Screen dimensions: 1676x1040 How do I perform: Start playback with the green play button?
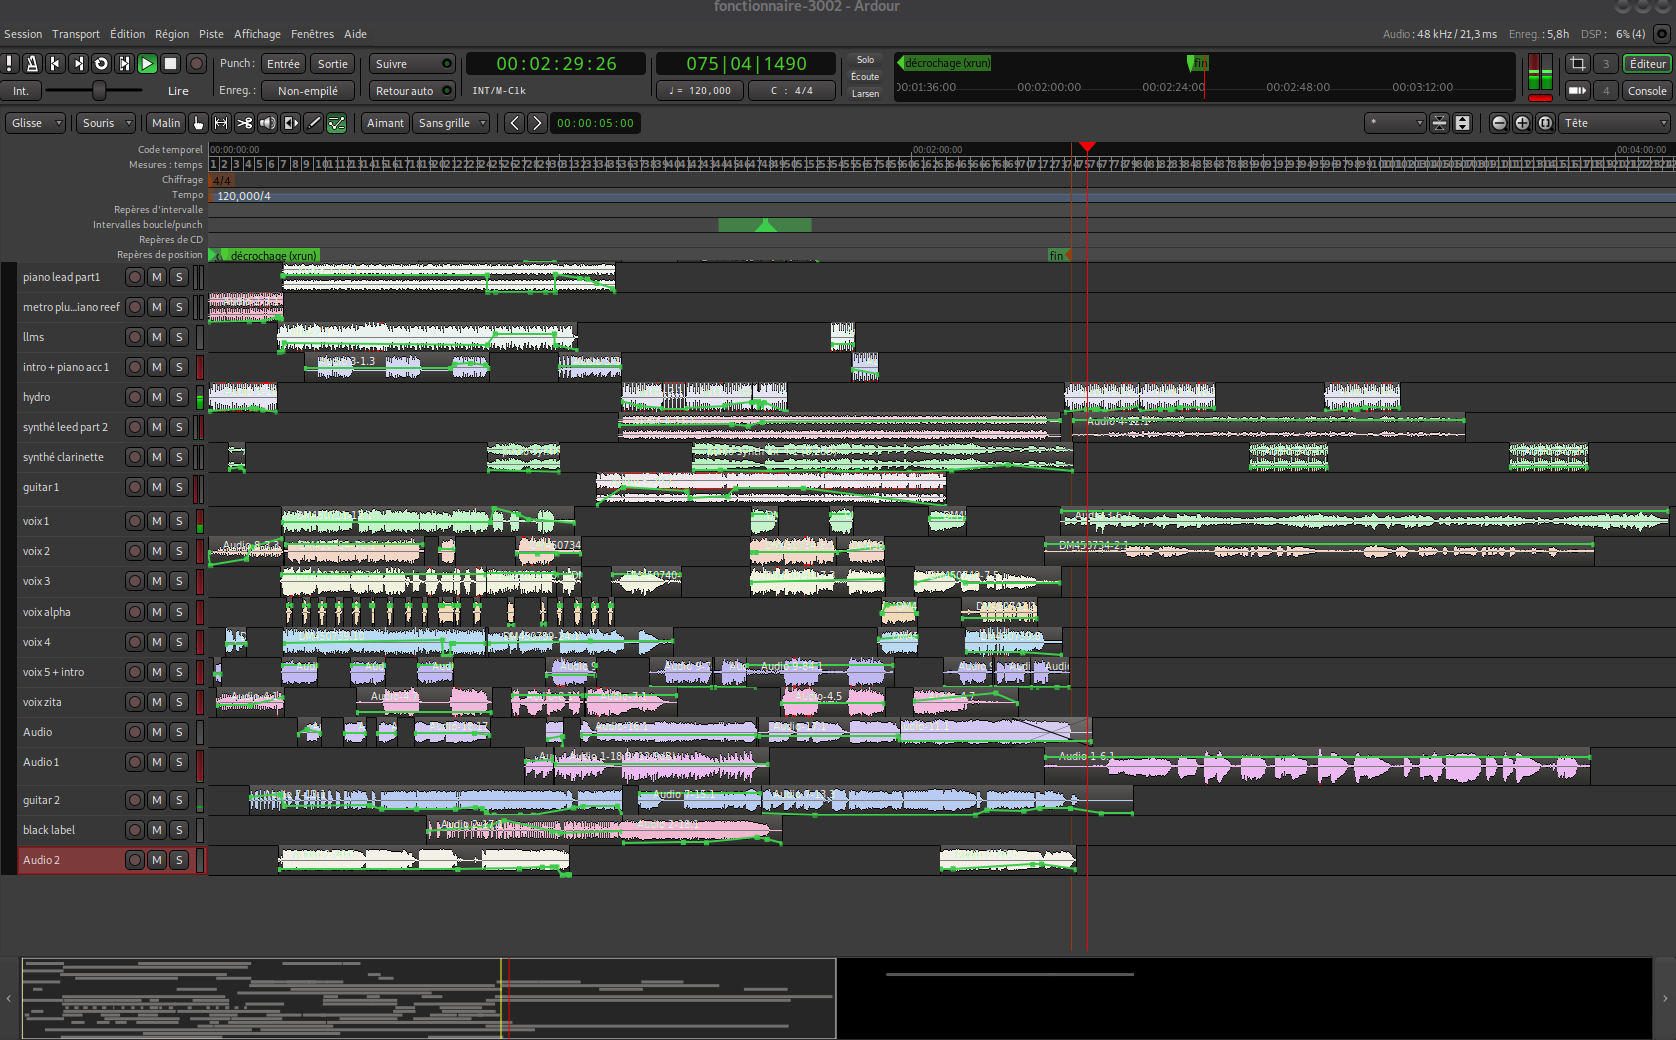pos(147,64)
